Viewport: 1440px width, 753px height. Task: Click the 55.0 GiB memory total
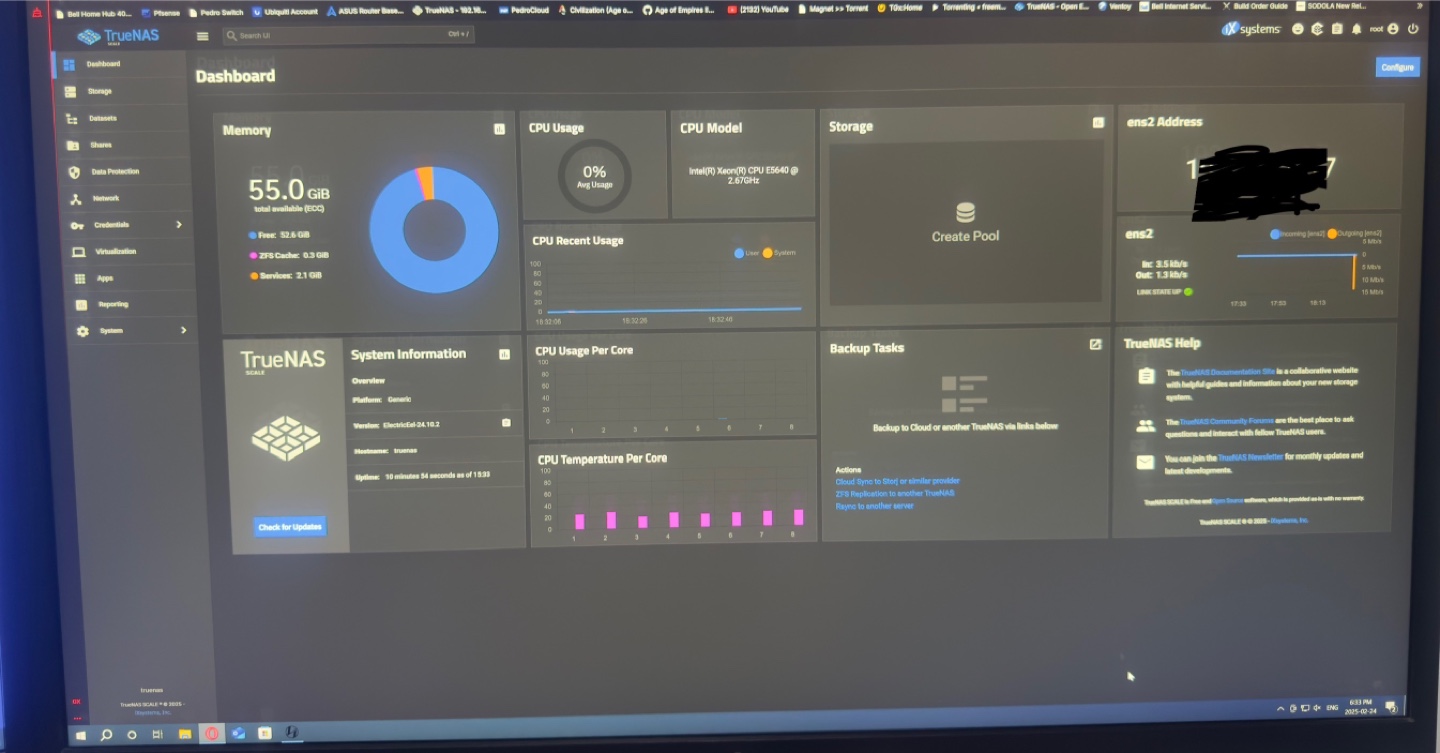pyautogui.click(x=289, y=190)
